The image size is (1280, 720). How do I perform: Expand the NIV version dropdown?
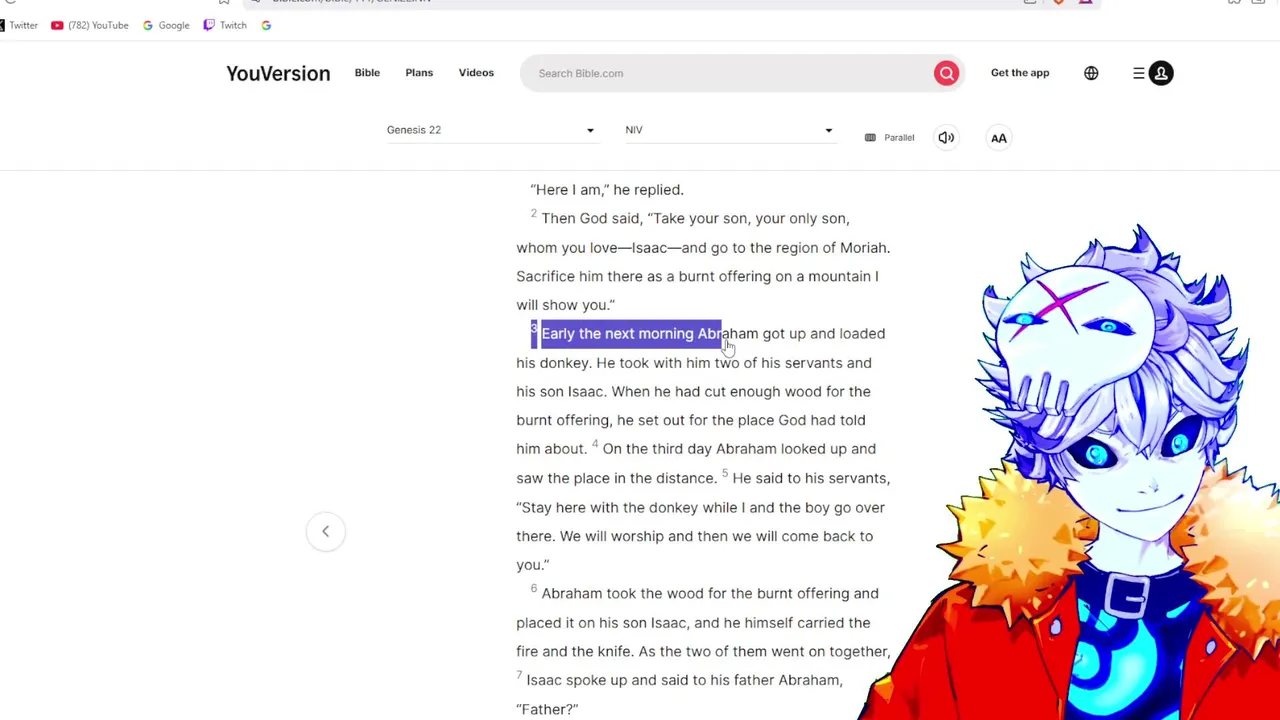[729, 130]
